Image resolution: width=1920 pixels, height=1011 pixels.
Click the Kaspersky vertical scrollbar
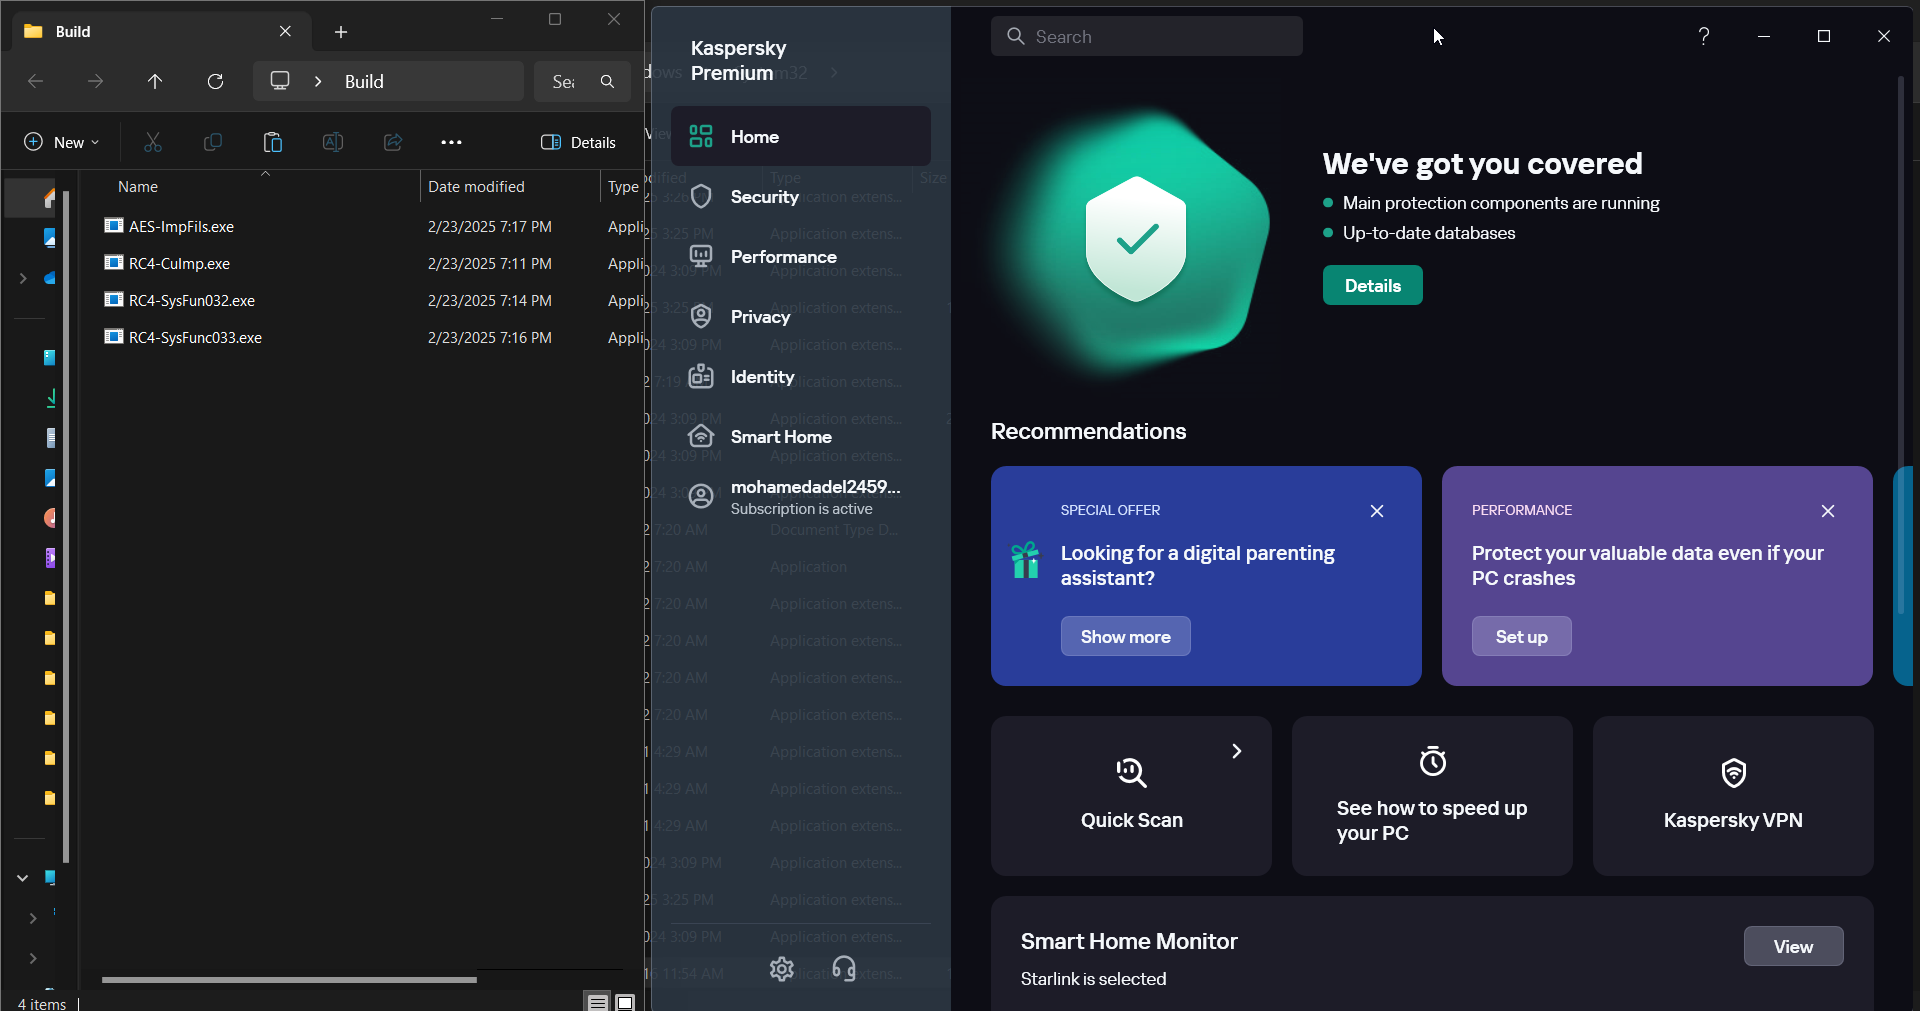tap(1901, 345)
